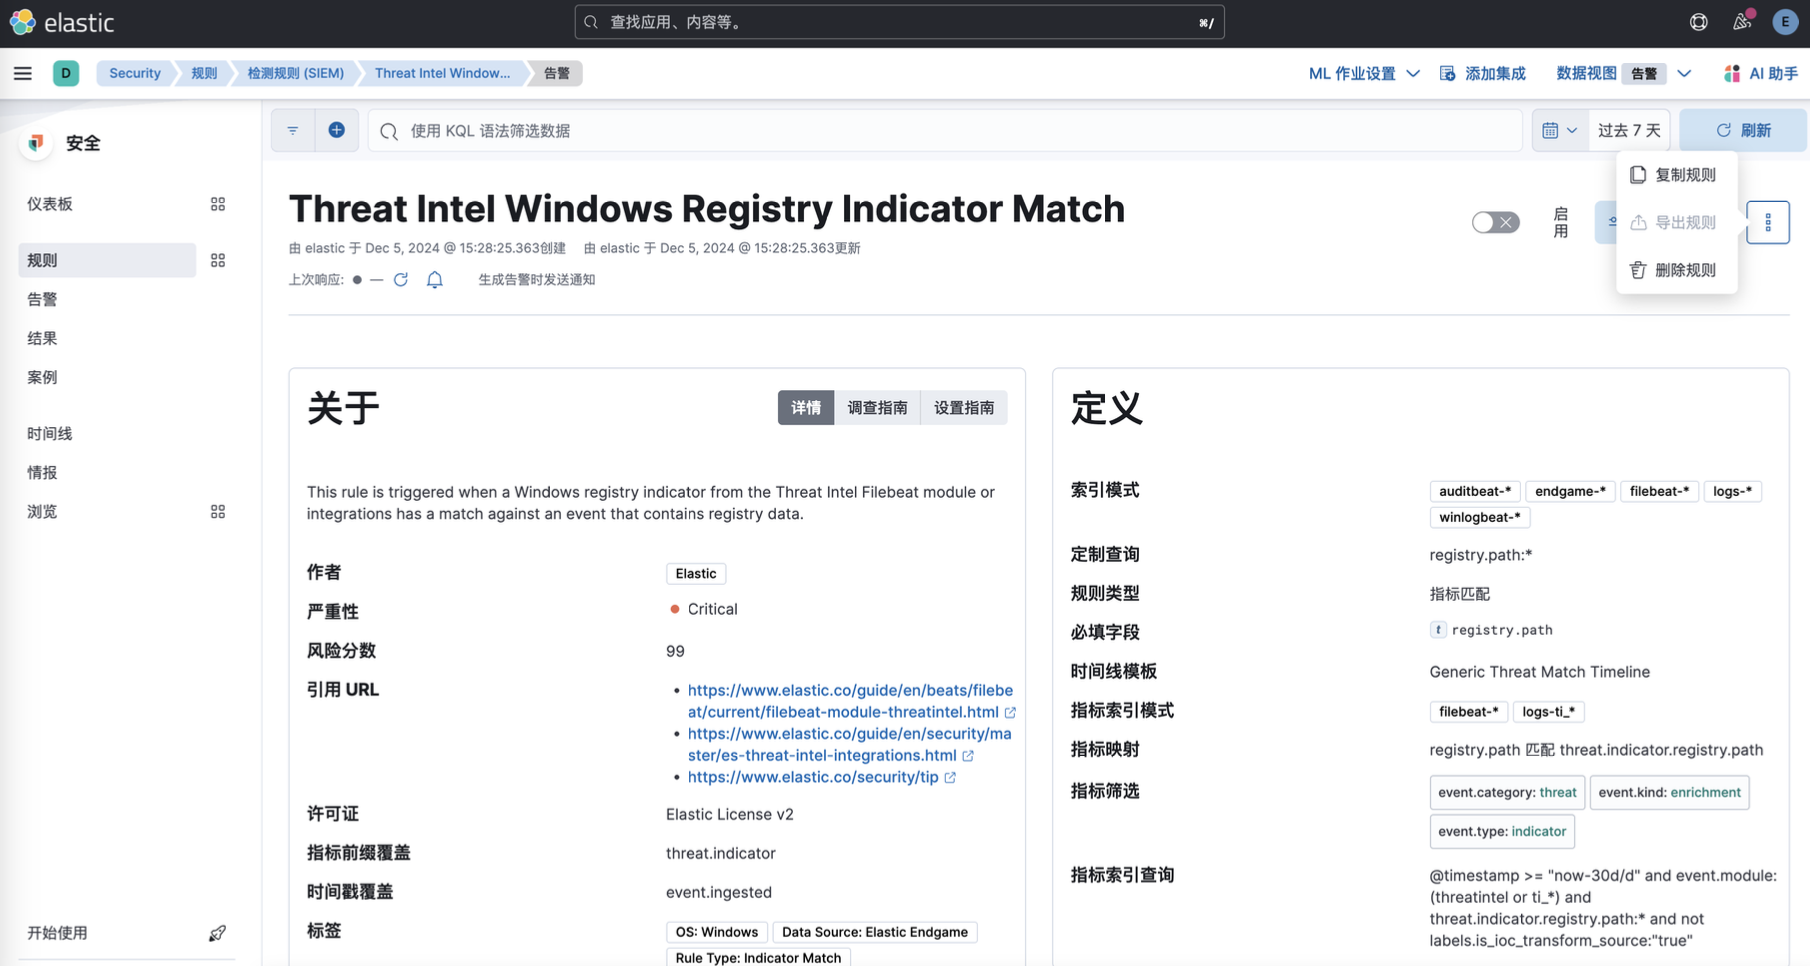Open the es-threat-intel-integrations.html reference link
The height and width of the screenshot is (966, 1810).
pyautogui.click(x=850, y=744)
